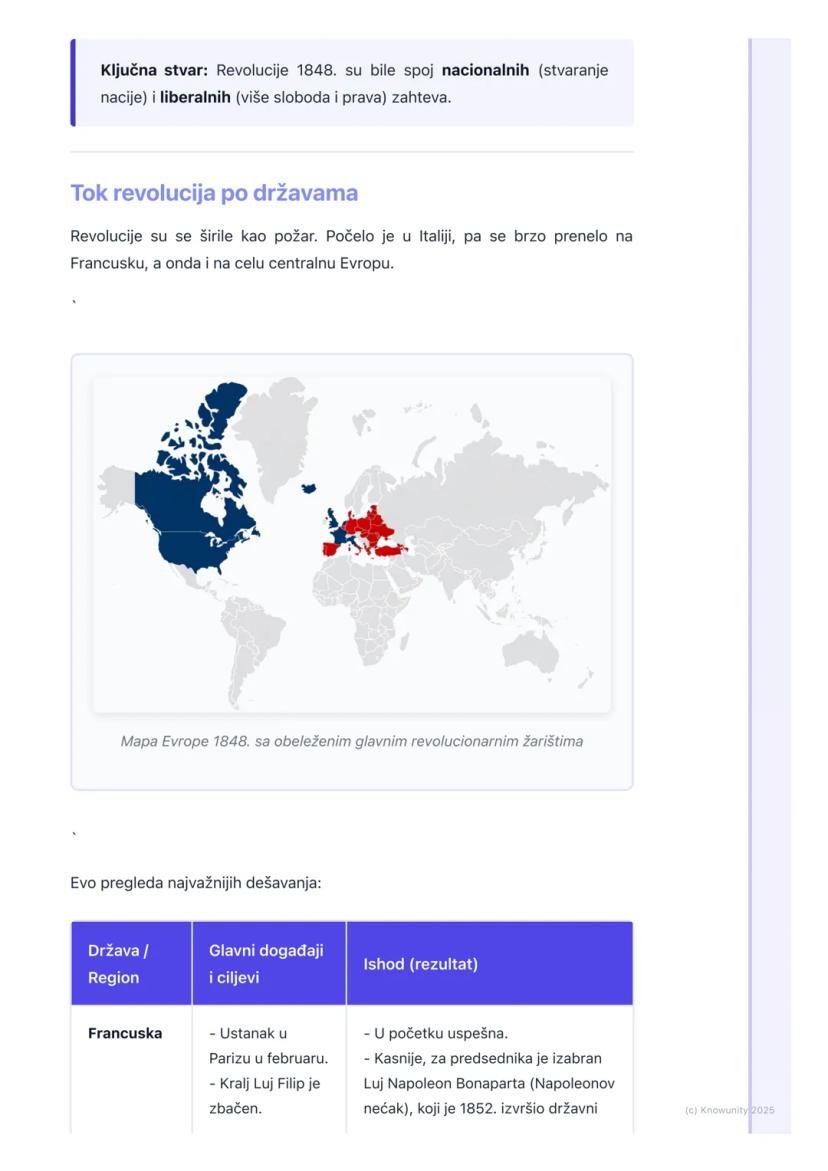Click the blue North America region on map
This screenshot has width=828, height=1171.
tap(190, 510)
